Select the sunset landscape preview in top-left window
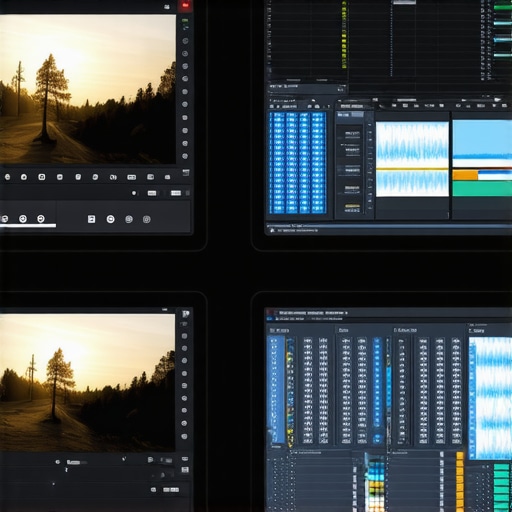The width and height of the screenshot is (512, 512). coord(88,89)
